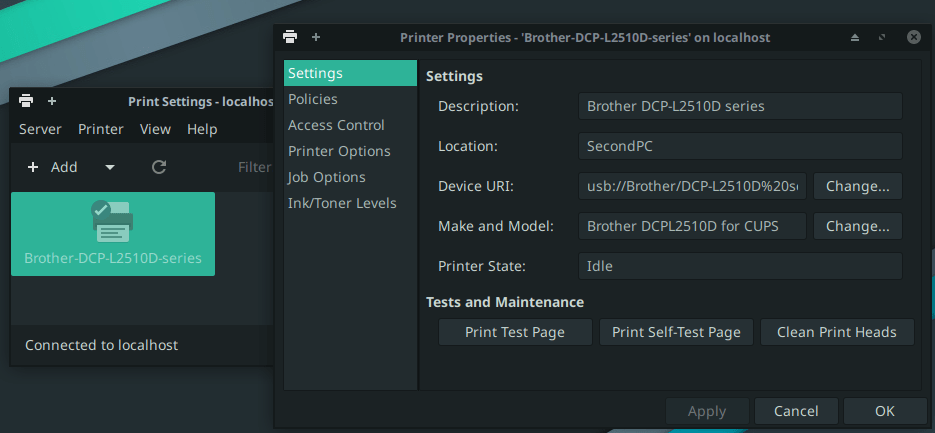This screenshot has height=433, width=935.
Task: Open the Printer Options section
Action: pyautogui.click(x=350, y=151)
